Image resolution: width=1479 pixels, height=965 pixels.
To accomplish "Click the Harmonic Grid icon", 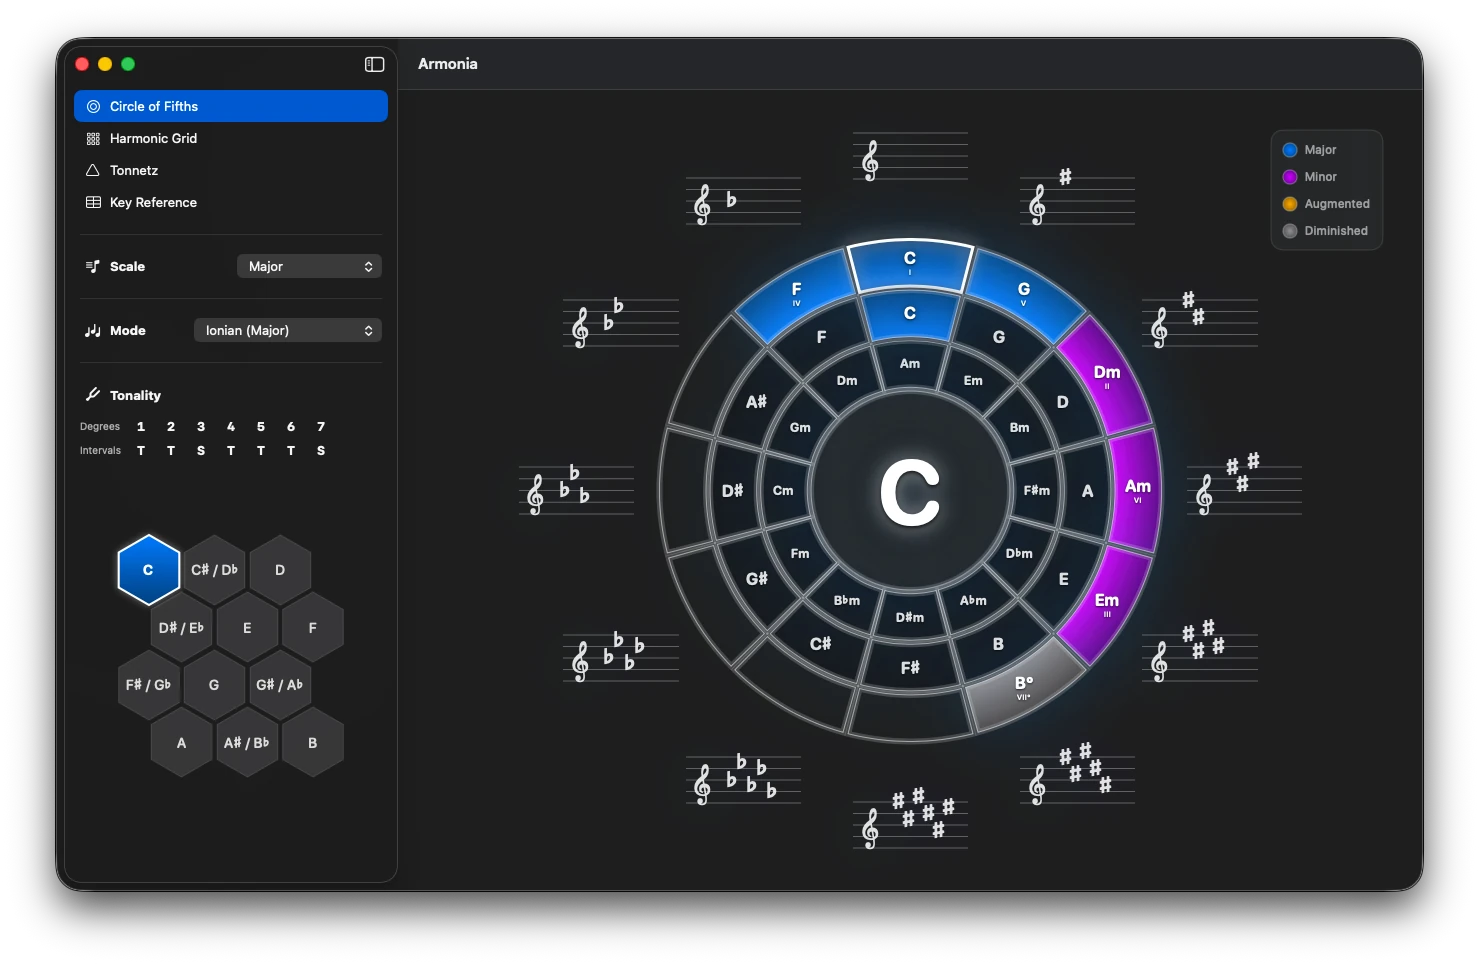I will click(93, 139).
